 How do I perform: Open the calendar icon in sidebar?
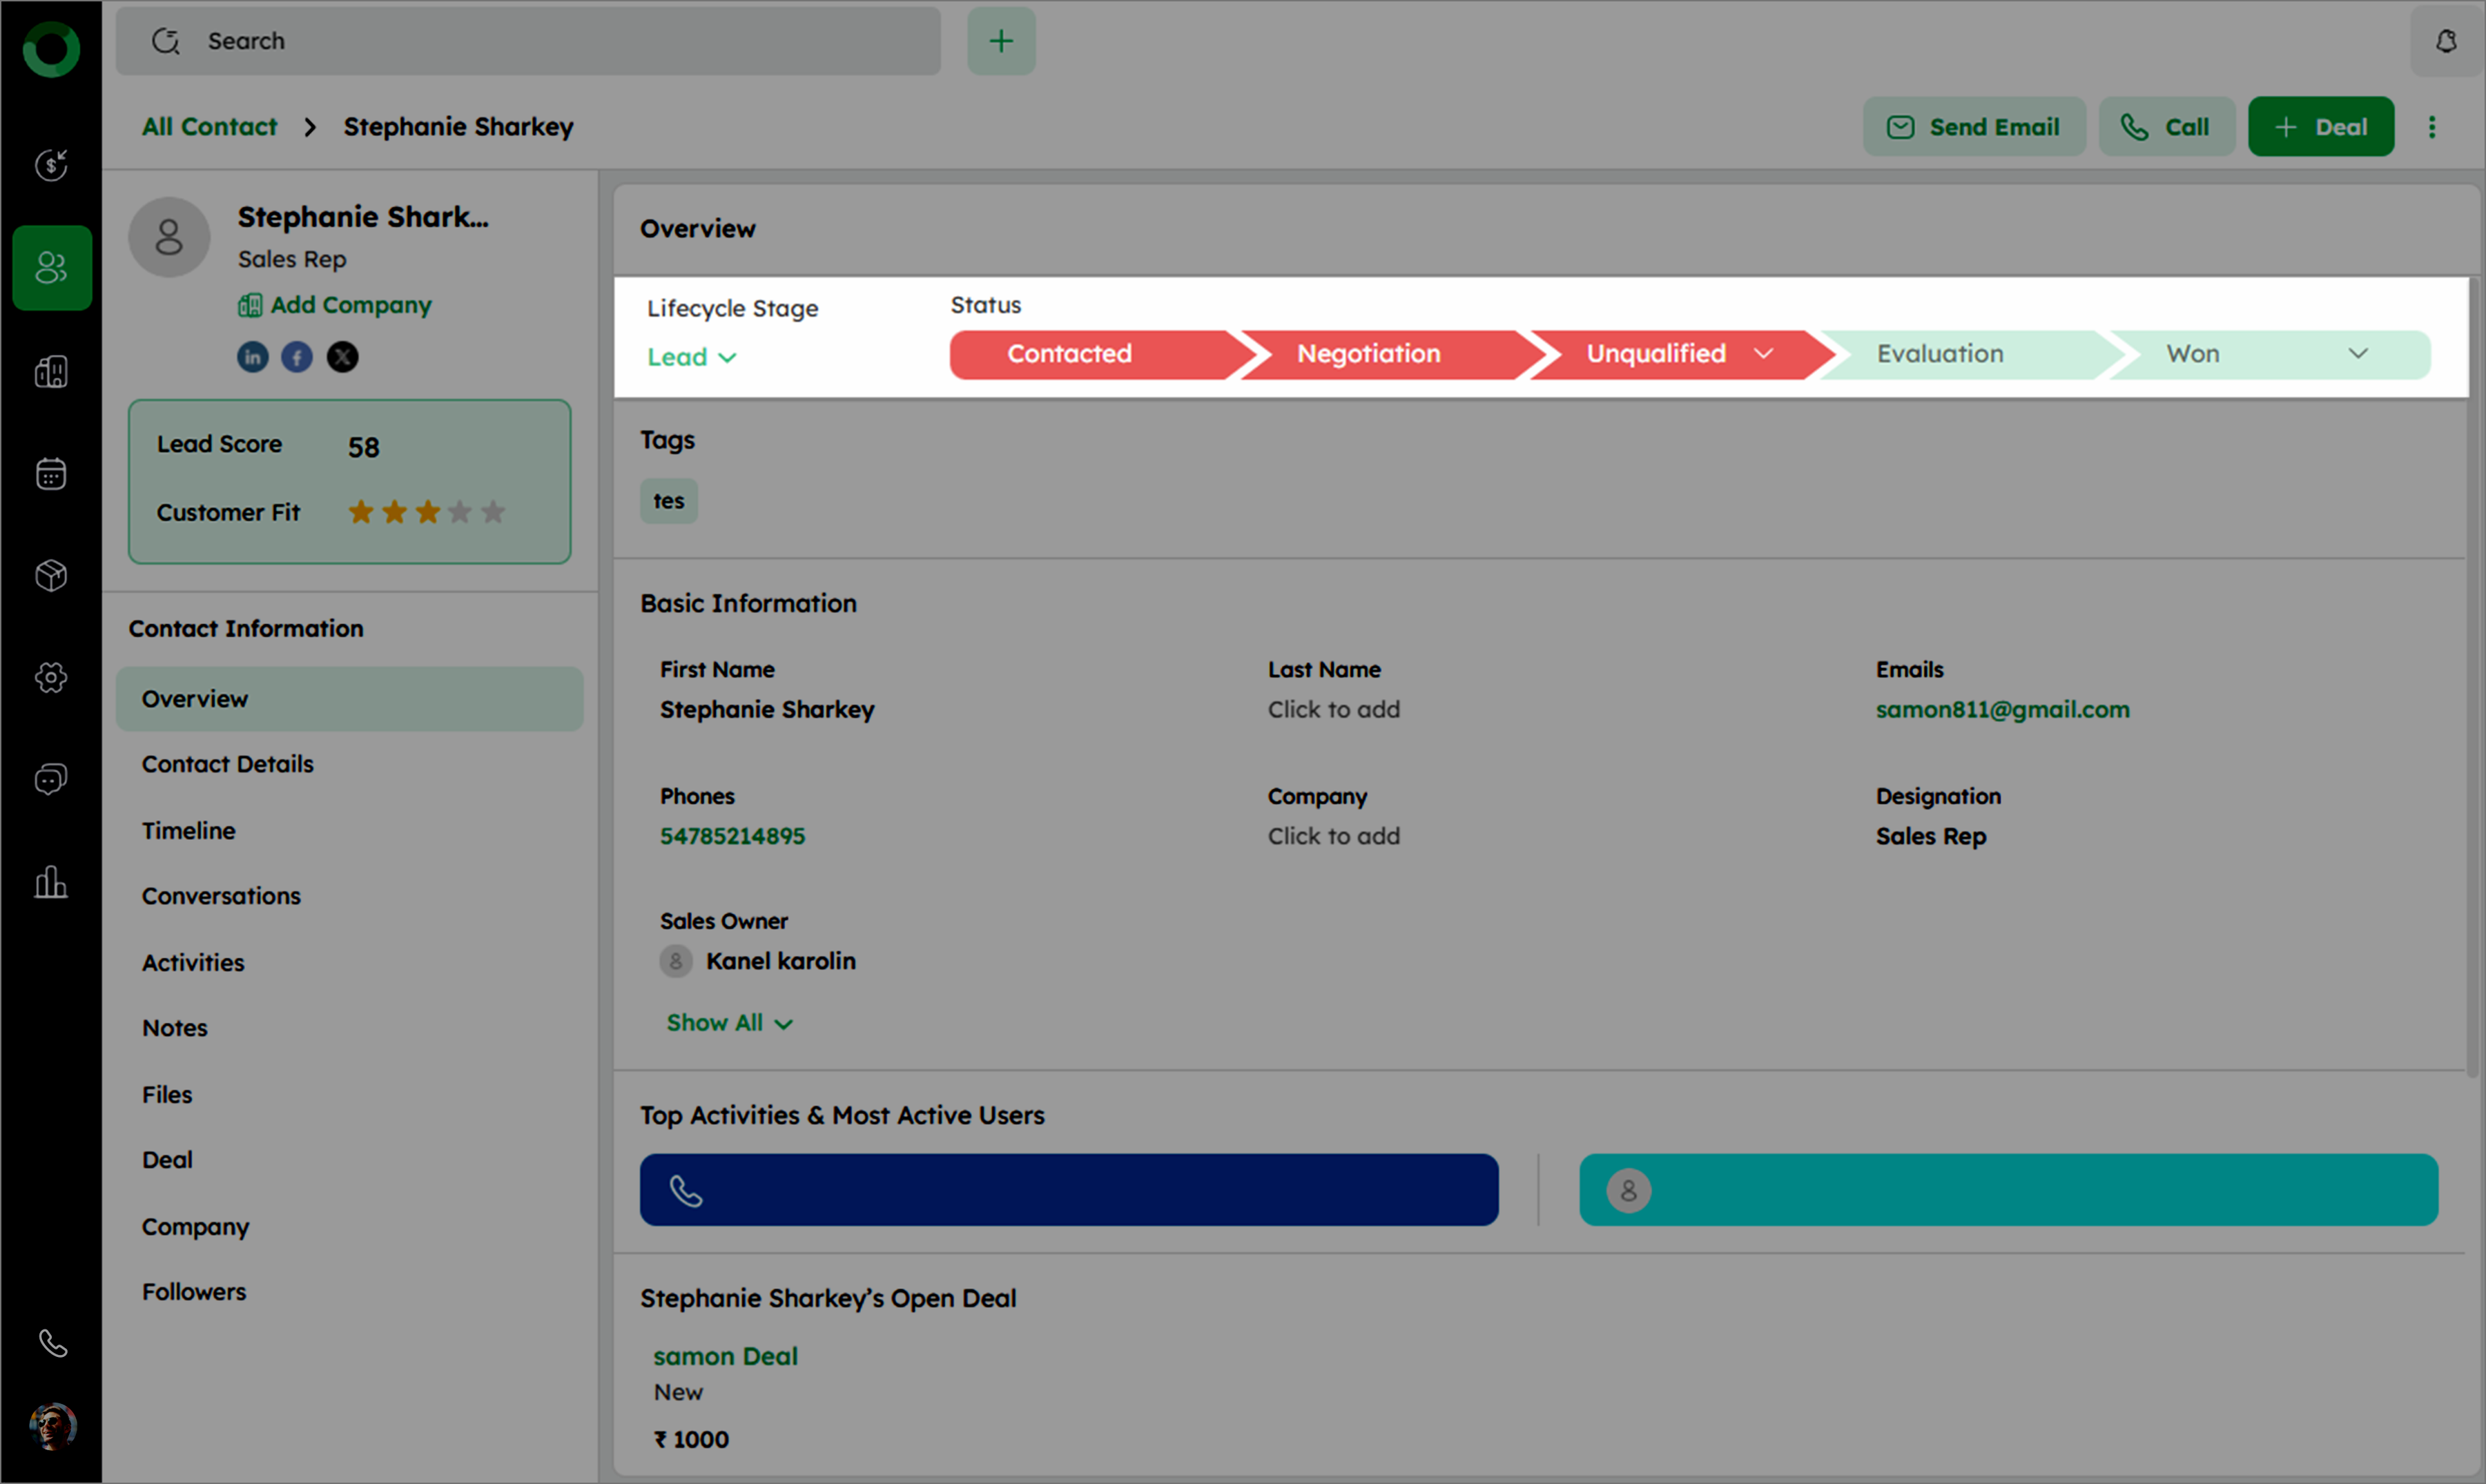click(x=51, y=474)
